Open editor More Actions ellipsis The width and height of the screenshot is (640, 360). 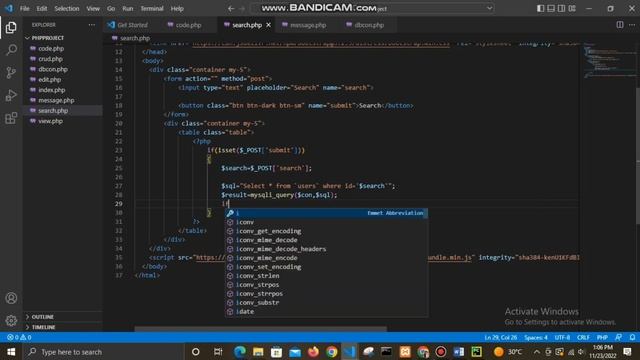(632, 25)
